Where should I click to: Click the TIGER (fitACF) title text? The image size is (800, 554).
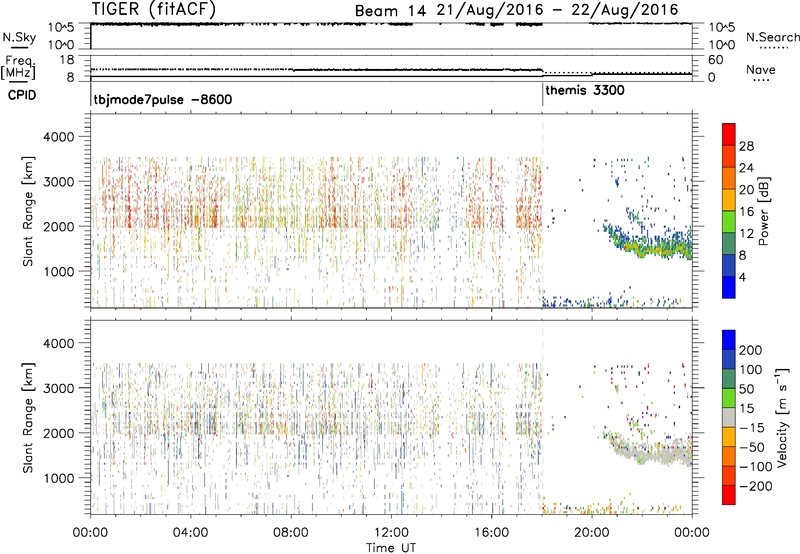click(154, 9)
